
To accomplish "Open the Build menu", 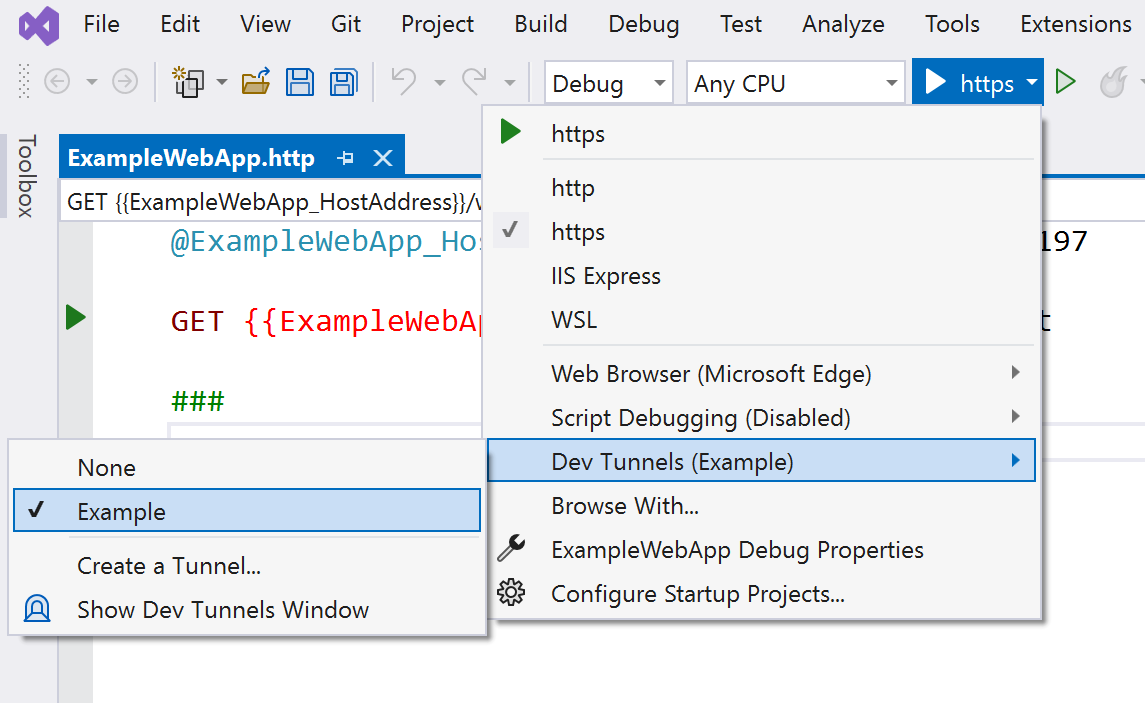I will point(540,24).
